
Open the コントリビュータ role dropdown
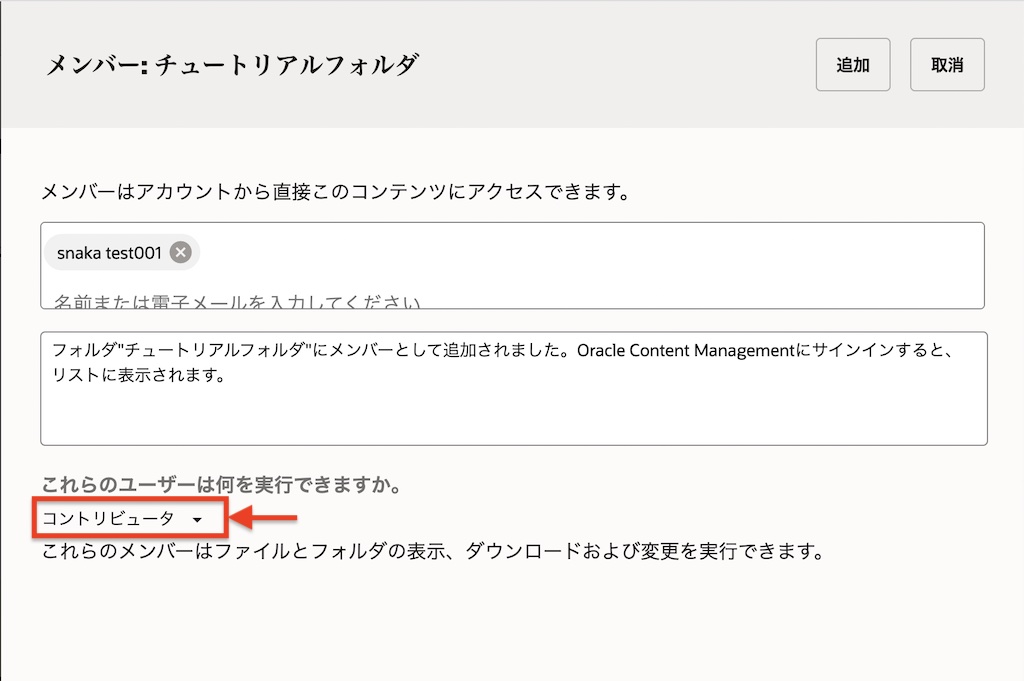[120, 518]
